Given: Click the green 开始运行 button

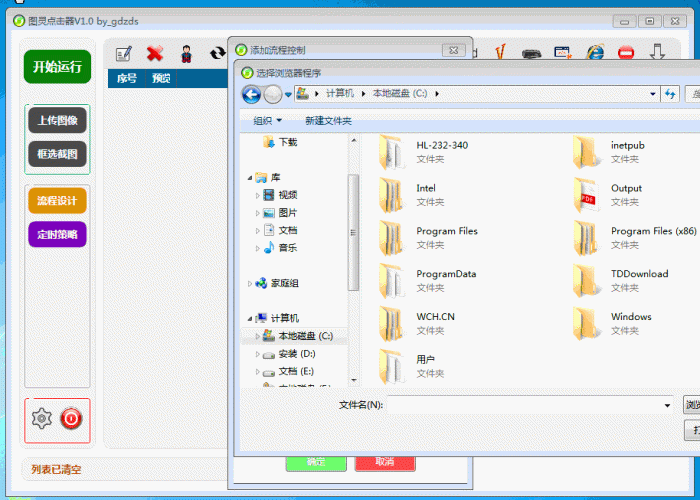Looking at the screenshot, I should [x=58, y=67].
